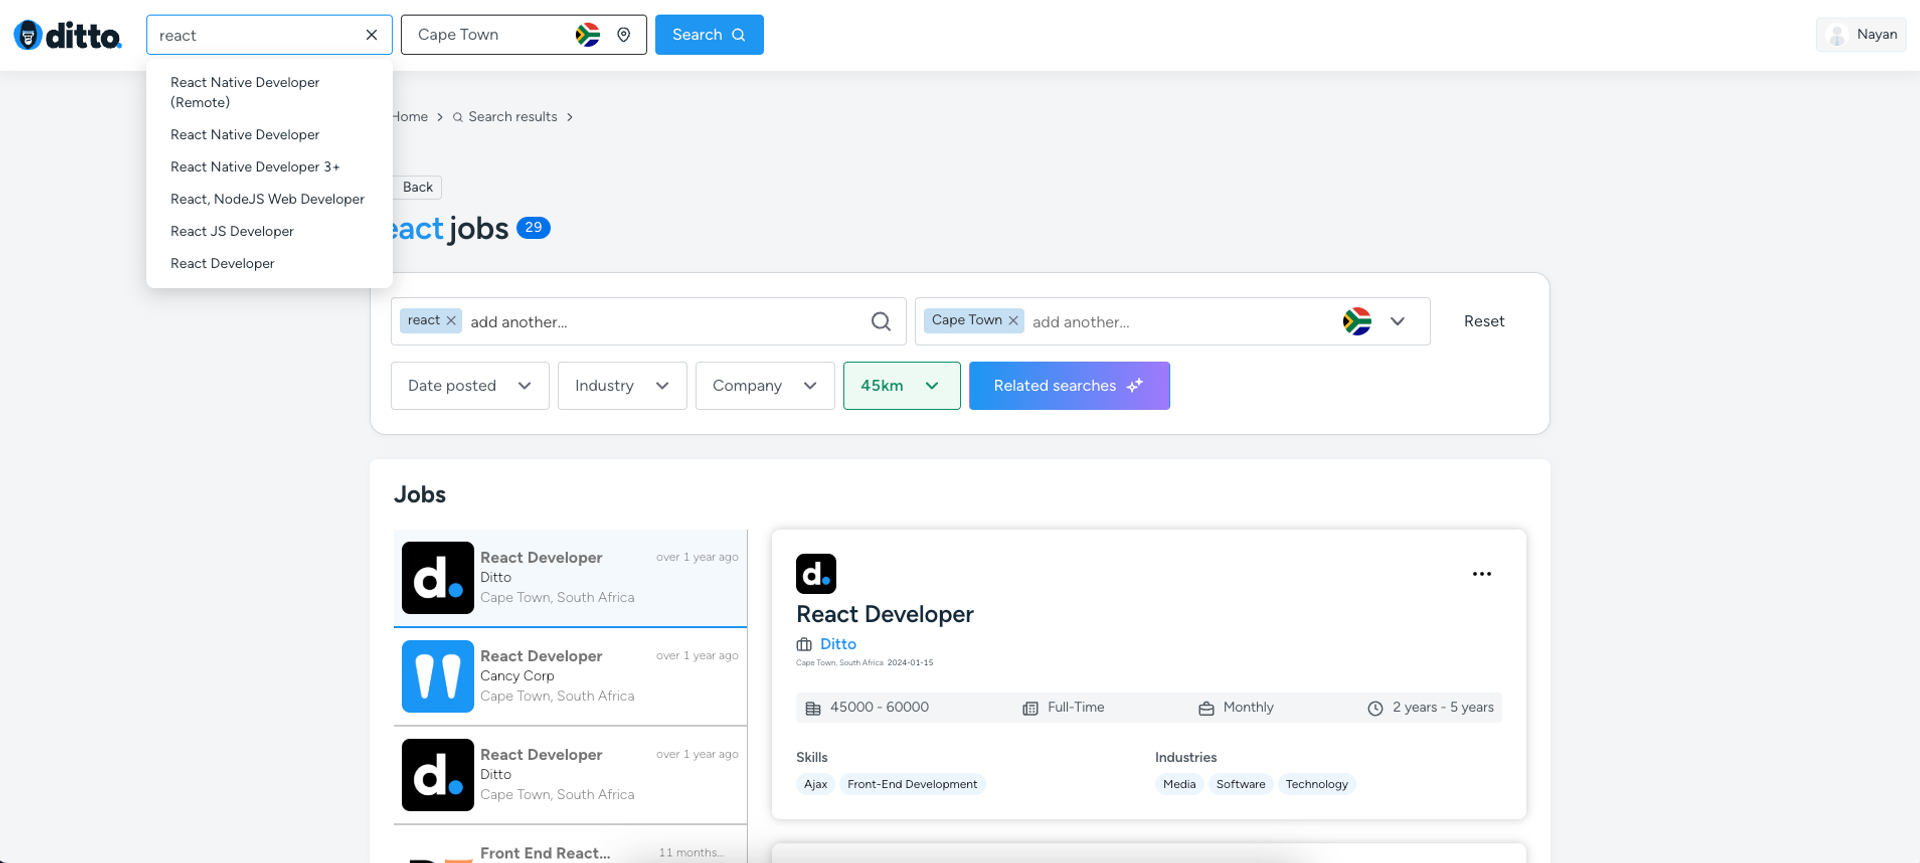
Task: Open the Date posted dropdown
Action: (x=470, y=386)
